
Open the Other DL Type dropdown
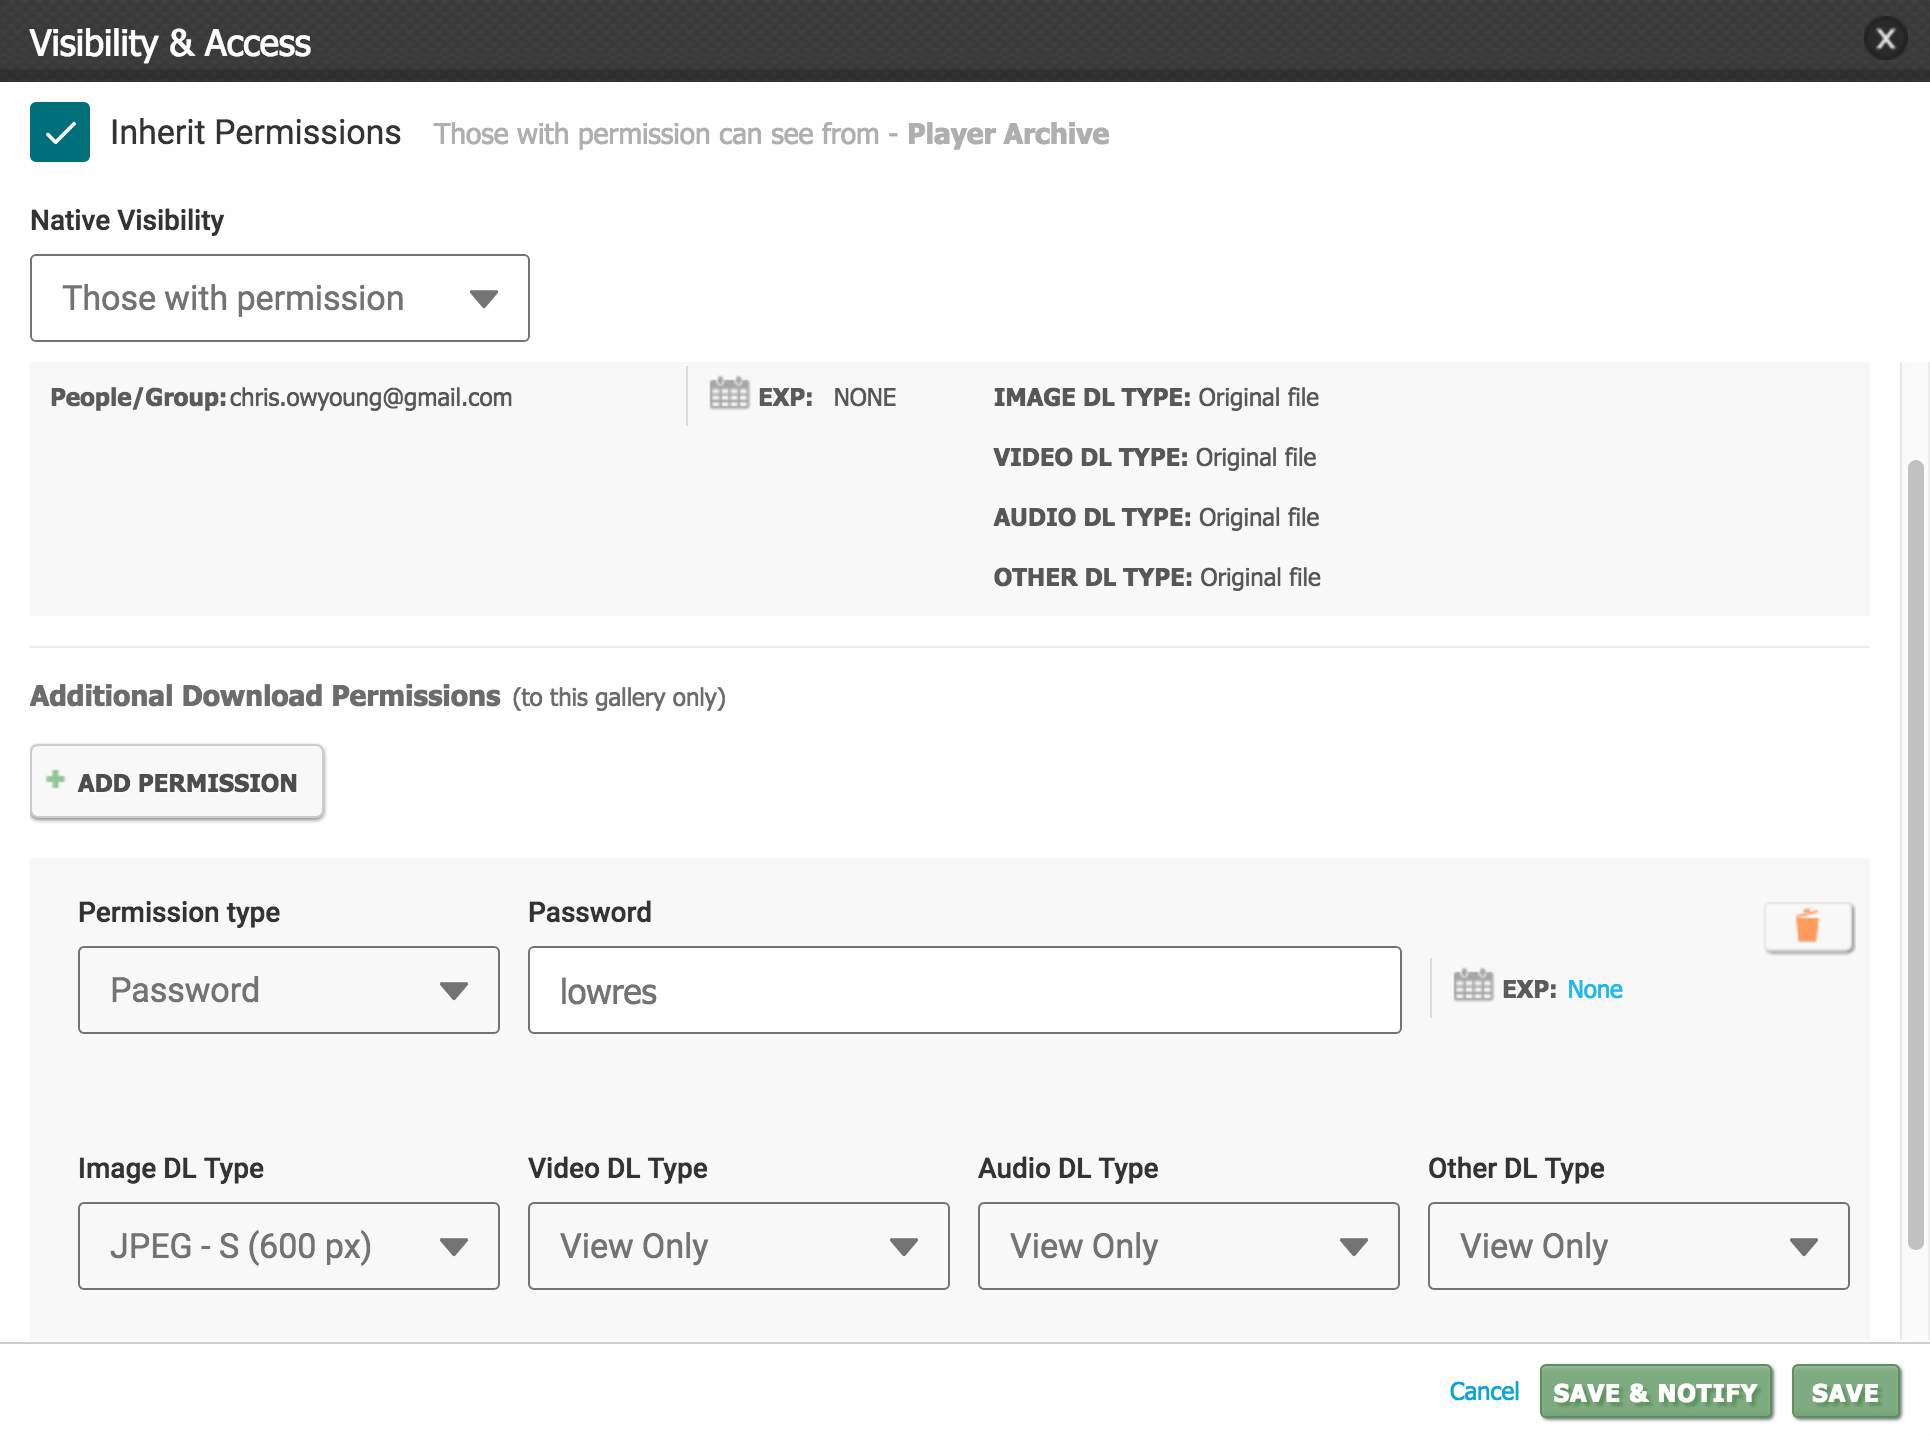tap(1638, 1246)
